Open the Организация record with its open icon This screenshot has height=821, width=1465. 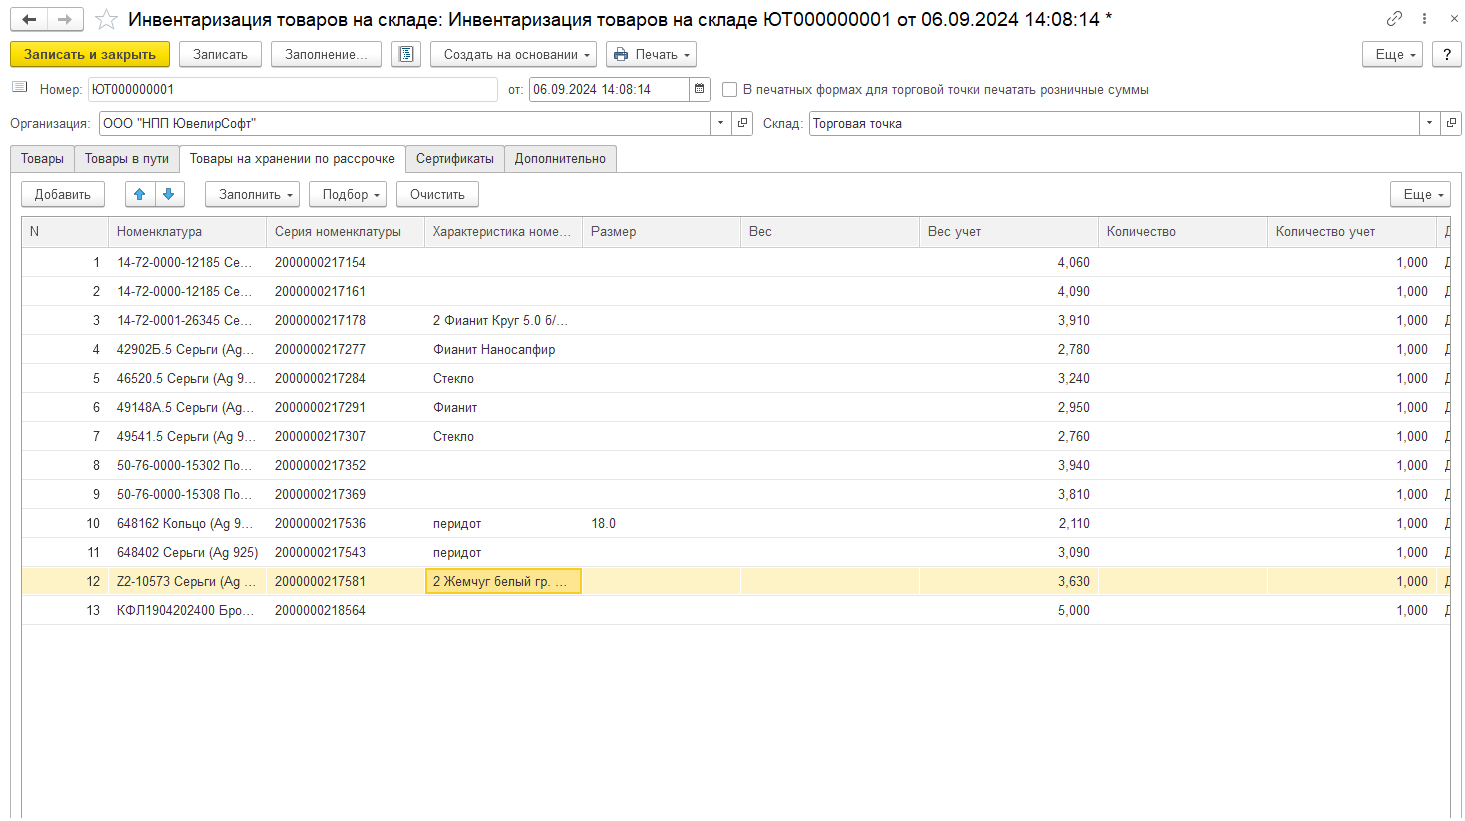click(x=742, y=123)
